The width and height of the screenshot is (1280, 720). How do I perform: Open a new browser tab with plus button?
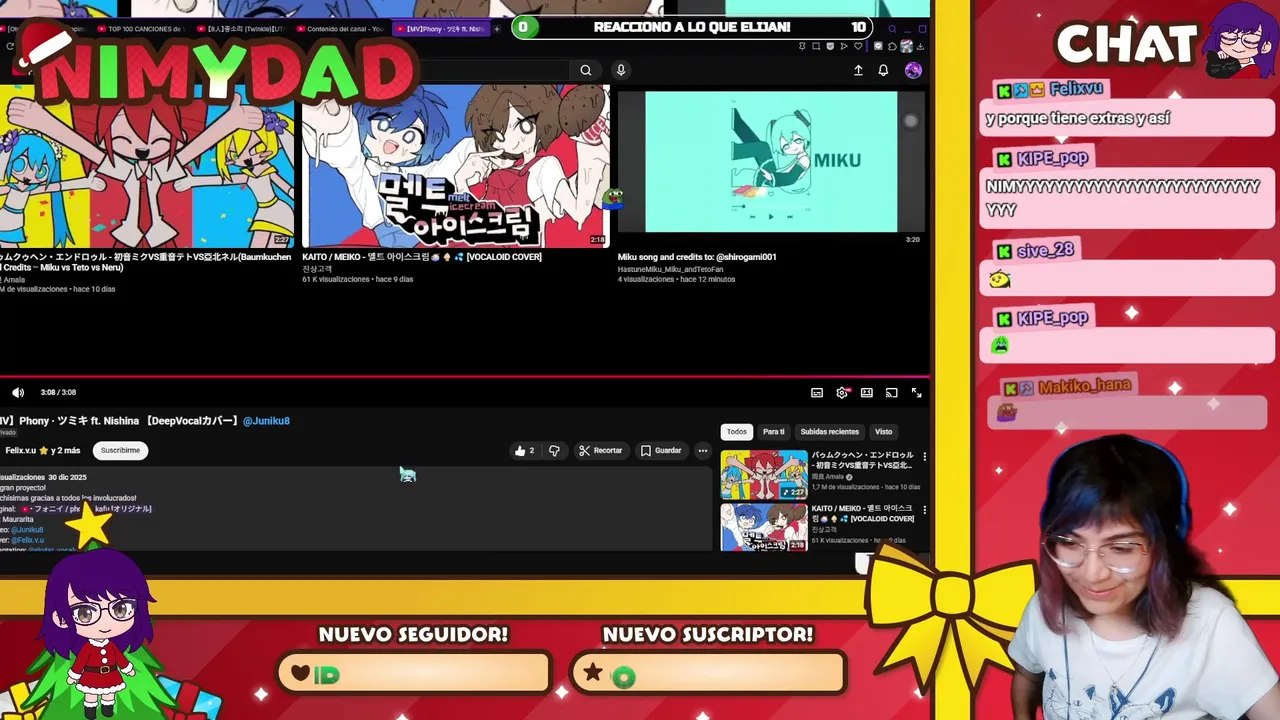tap(497, 29)
